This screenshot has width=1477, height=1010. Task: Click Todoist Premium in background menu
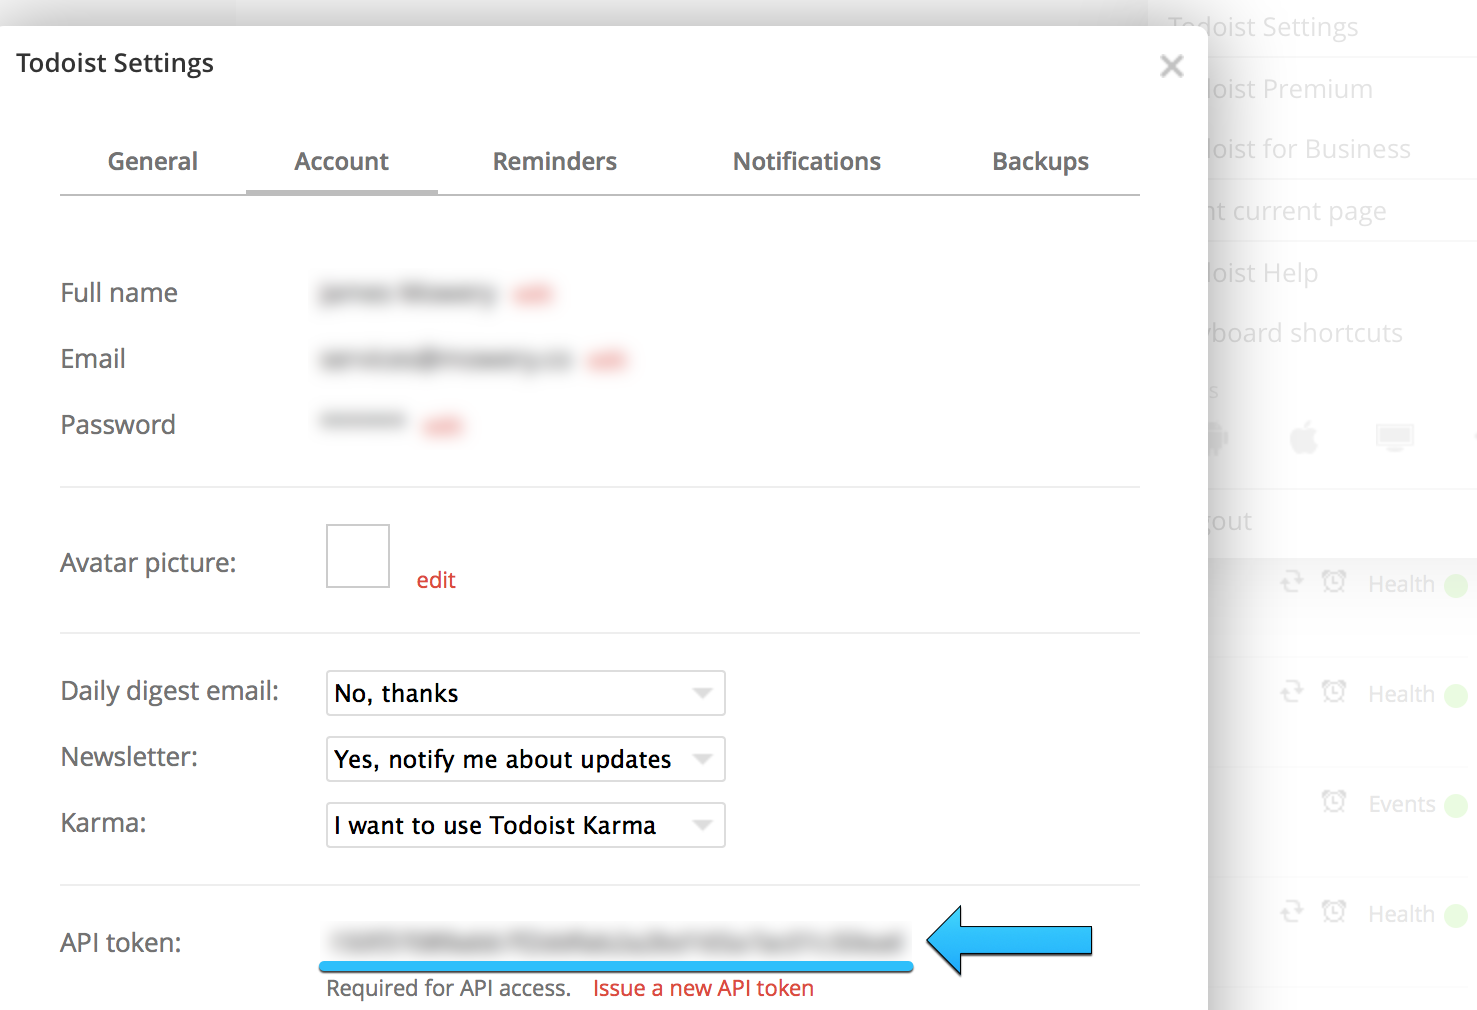pos(1290,89)
